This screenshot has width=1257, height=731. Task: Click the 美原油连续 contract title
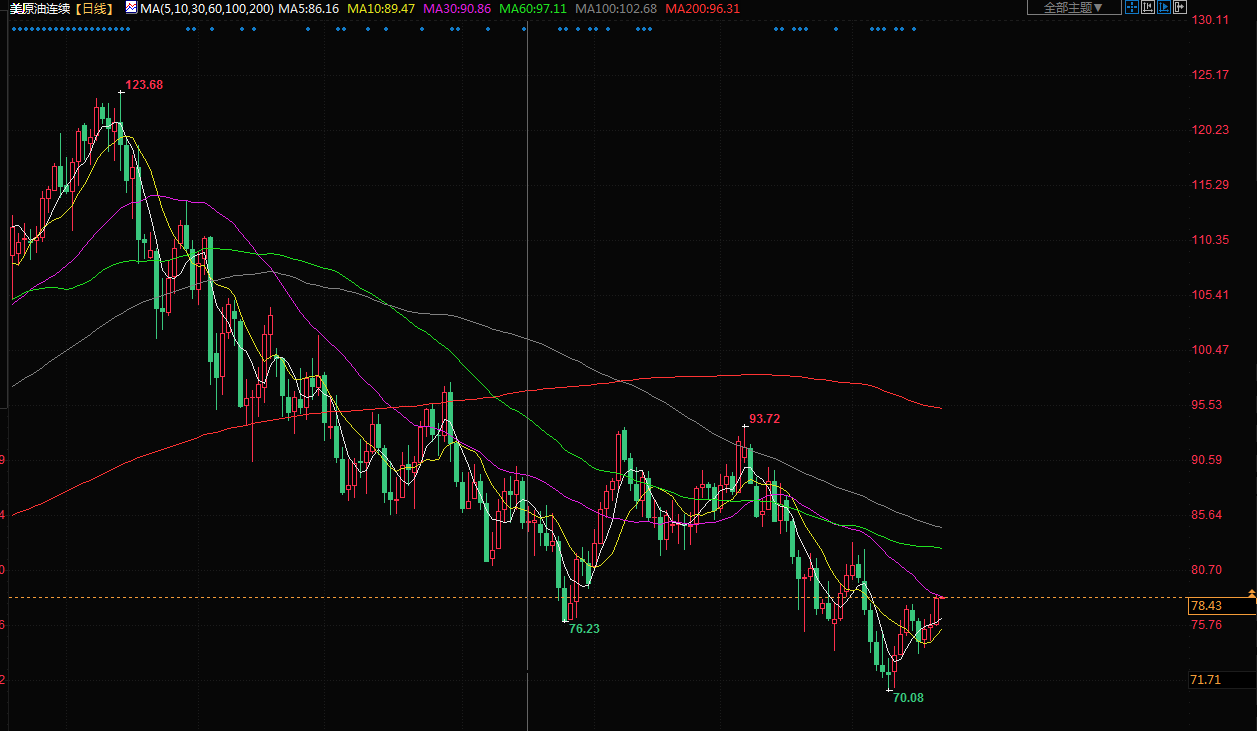coord(41,8)
